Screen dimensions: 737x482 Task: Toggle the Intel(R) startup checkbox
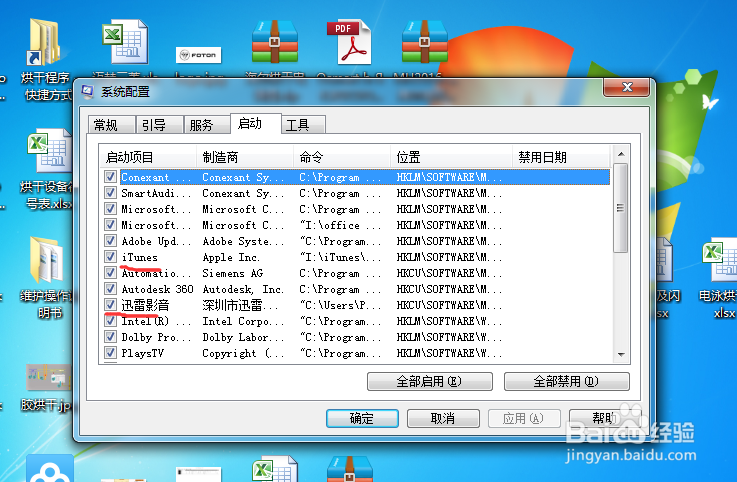pos(110,321)
